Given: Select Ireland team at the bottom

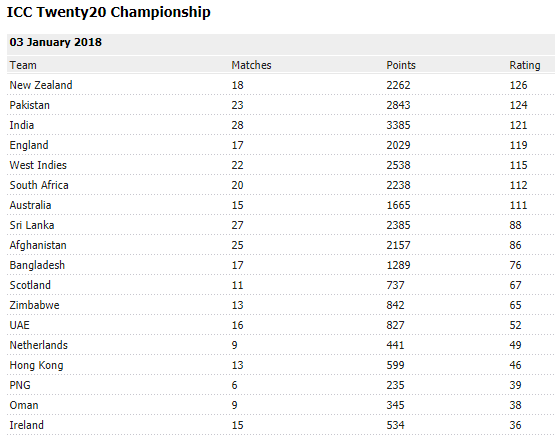Looking at the screenshot, I should pos(27,425).
